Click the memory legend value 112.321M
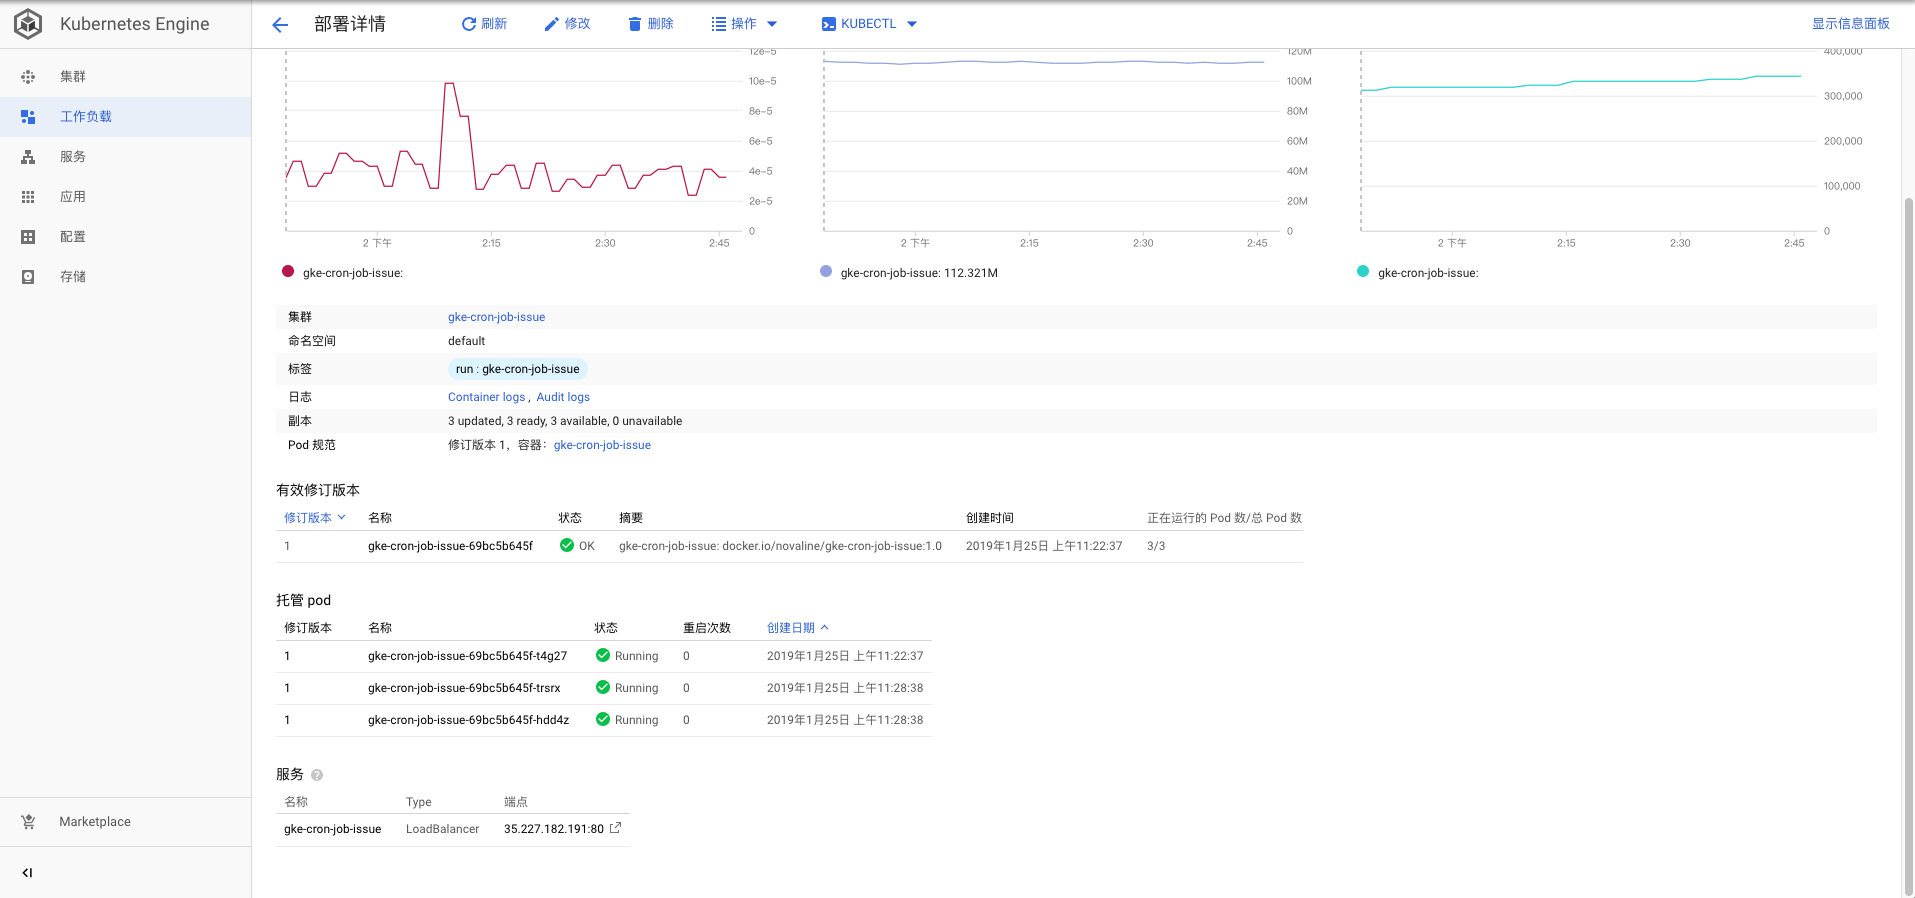 (x=971, y=273)
